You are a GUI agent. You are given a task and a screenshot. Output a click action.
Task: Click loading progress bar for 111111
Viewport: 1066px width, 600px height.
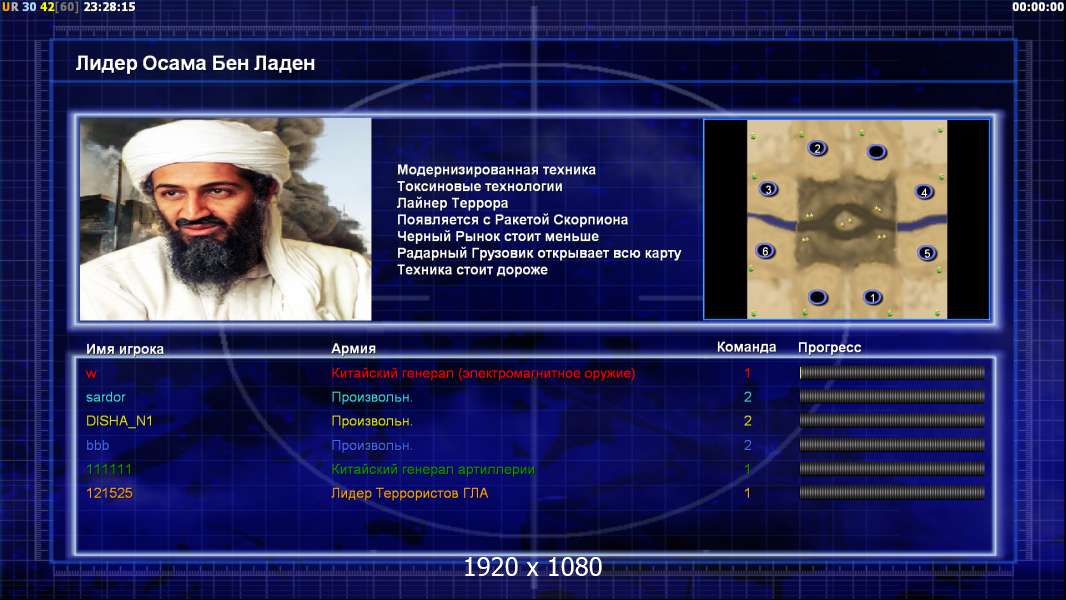892,469
